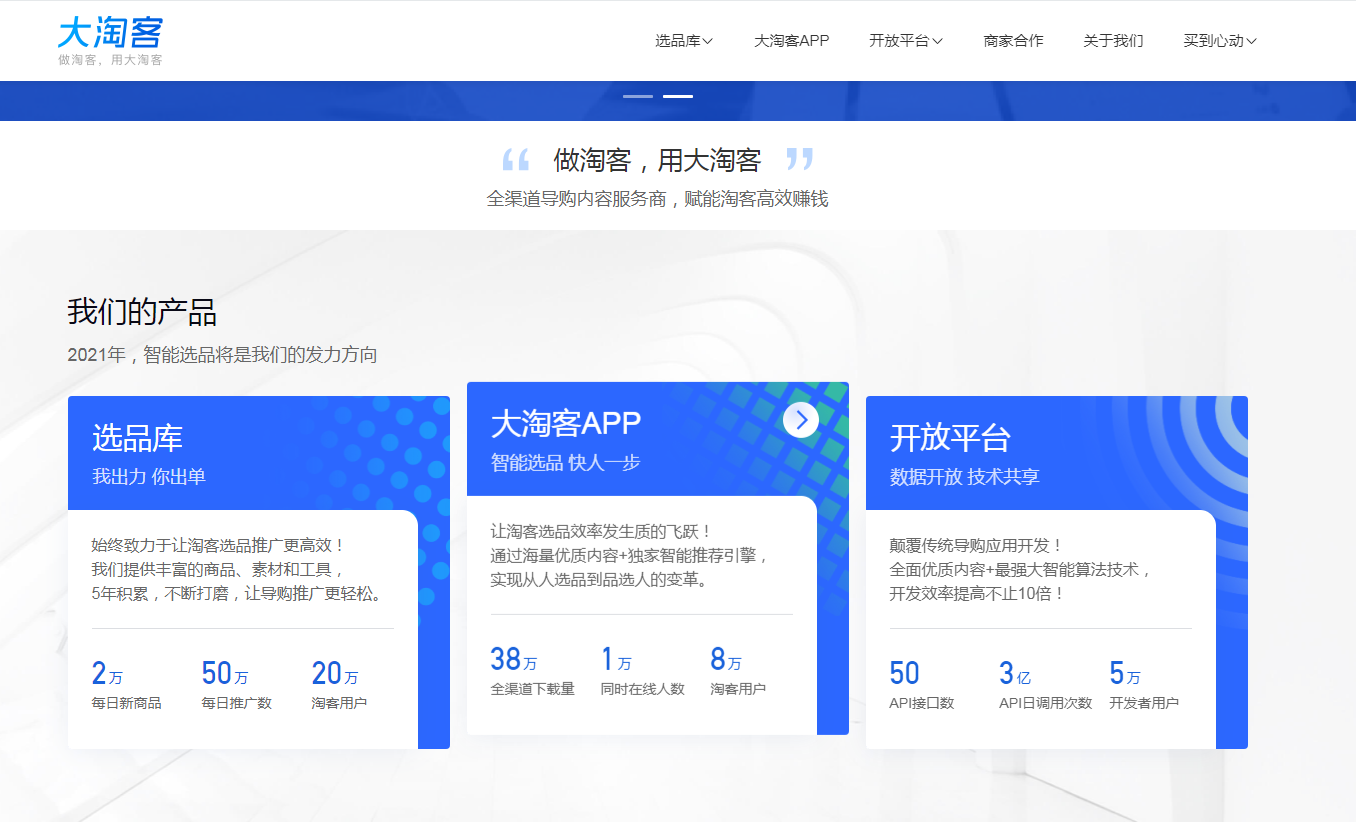This screenshot has height=827, width=1356.
Task: Click the 同时在线人数 statistic label
Action: click(642, 689)
